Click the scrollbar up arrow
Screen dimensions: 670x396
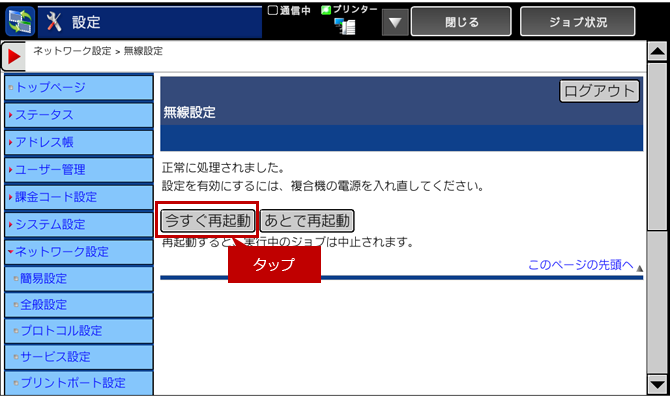(x=657, y=52)
